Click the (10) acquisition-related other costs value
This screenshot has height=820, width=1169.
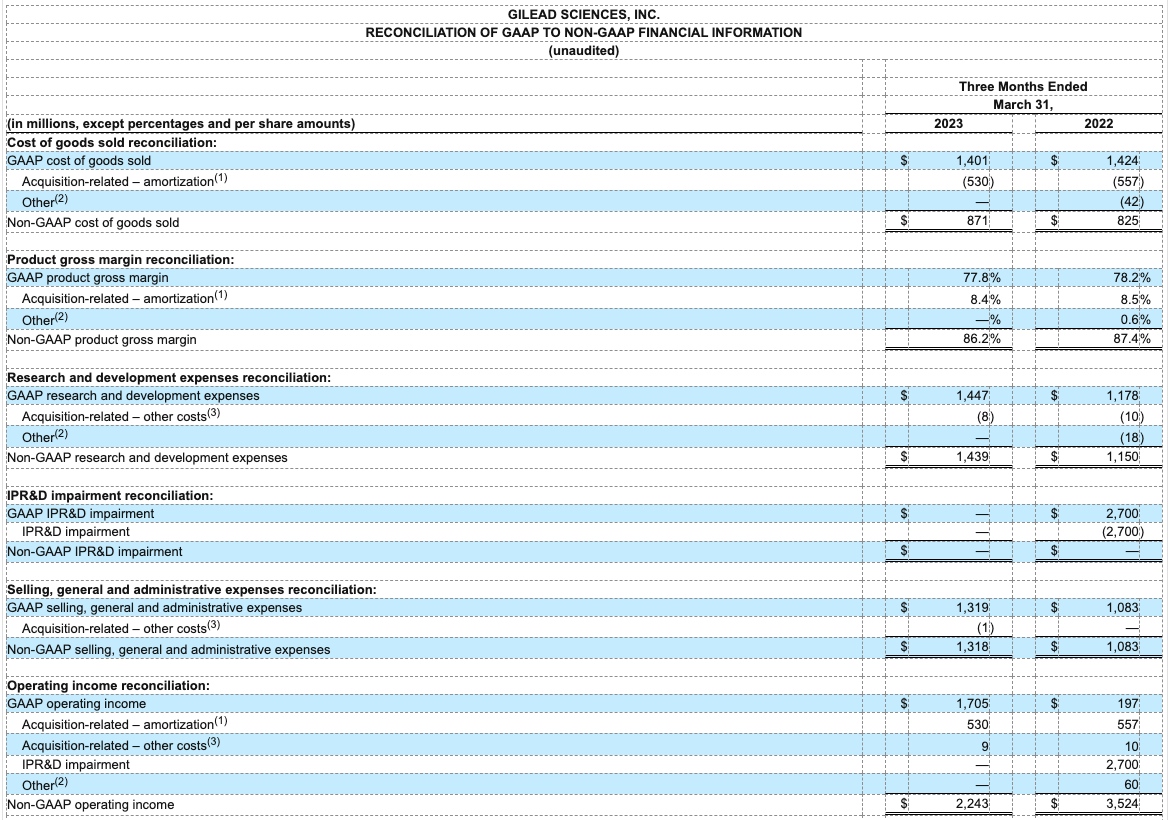pyautogui.click(x=1131, y=417)
